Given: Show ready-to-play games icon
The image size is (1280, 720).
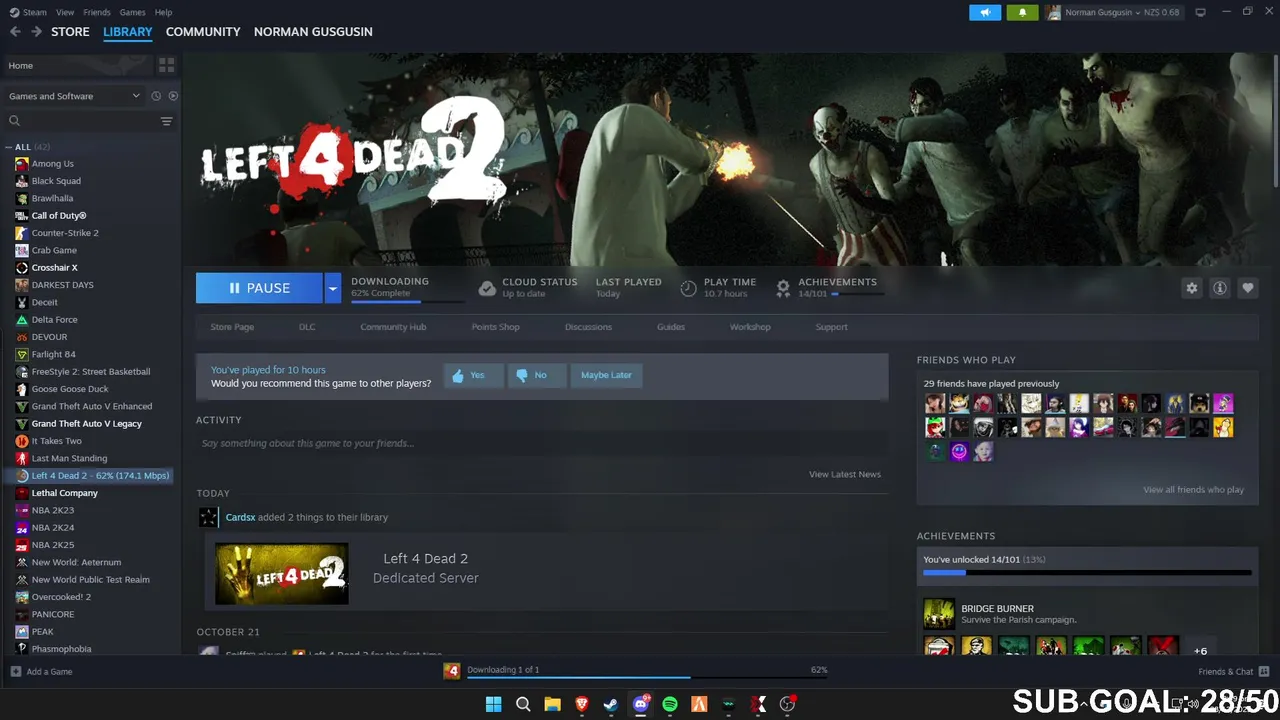Looking at the screenshot, I should pyautogui.click(x=173, y=96).
